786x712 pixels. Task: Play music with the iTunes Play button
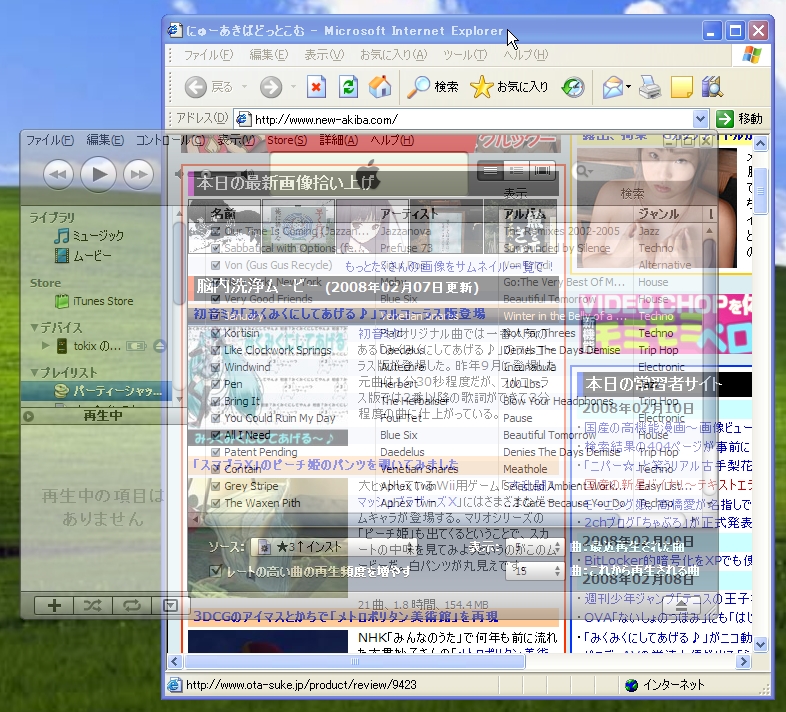[x=99, y=174]
